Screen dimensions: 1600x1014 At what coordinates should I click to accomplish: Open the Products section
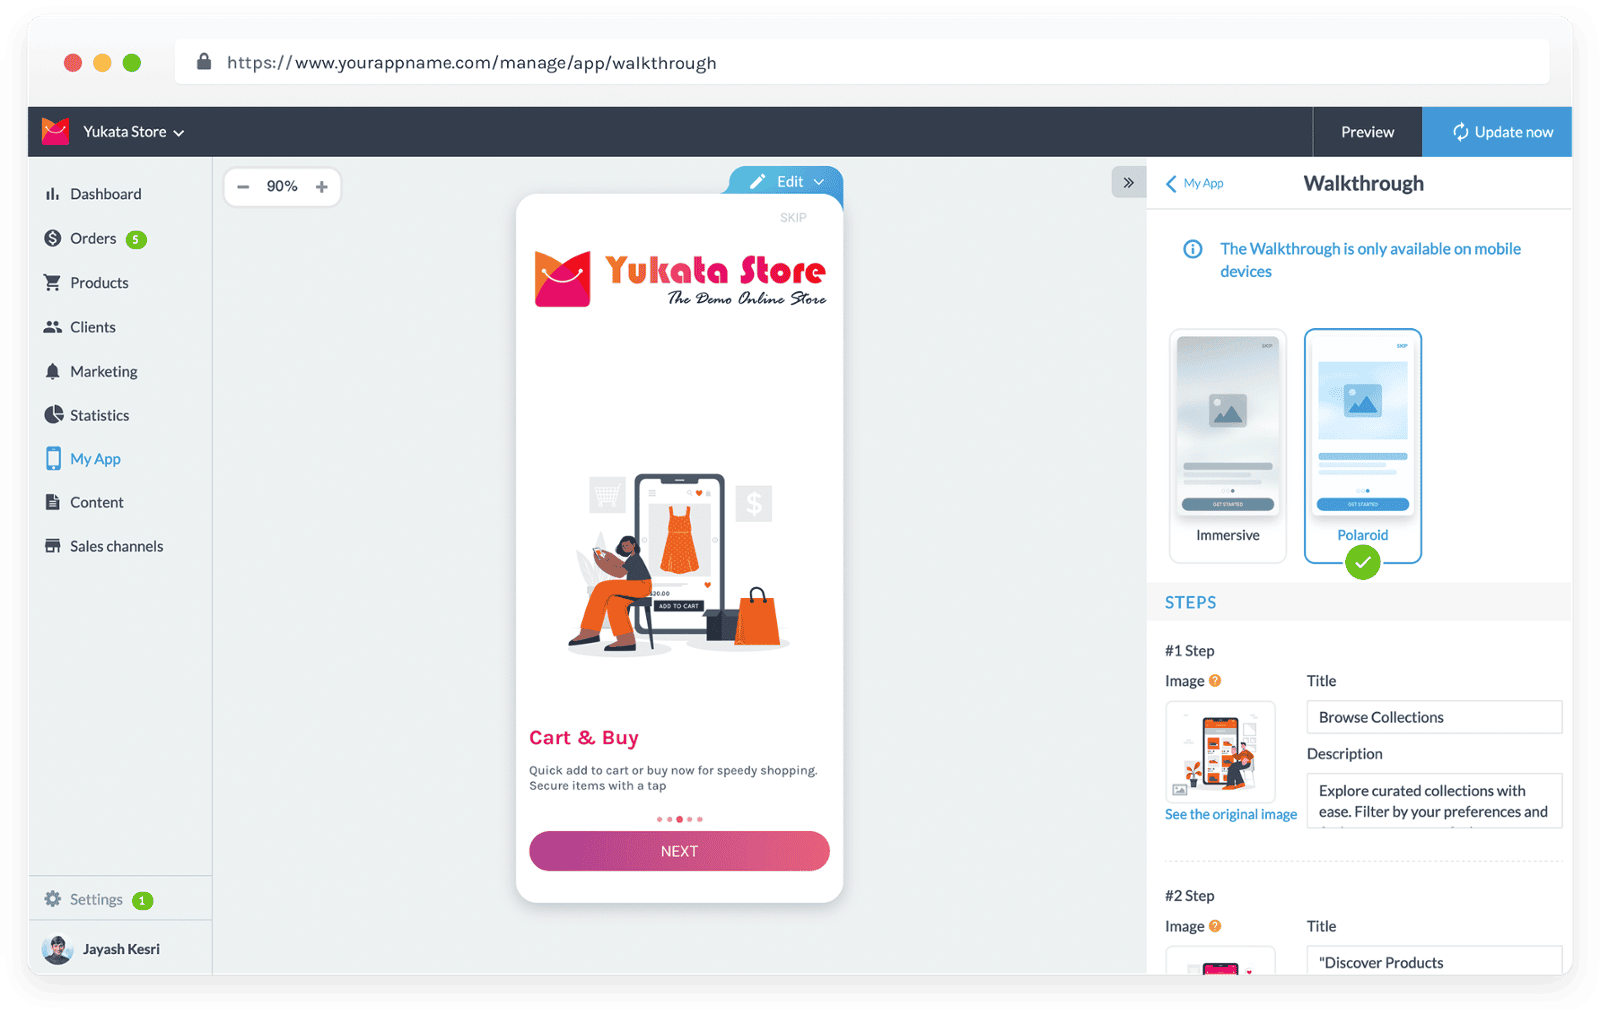coord(98,282)
